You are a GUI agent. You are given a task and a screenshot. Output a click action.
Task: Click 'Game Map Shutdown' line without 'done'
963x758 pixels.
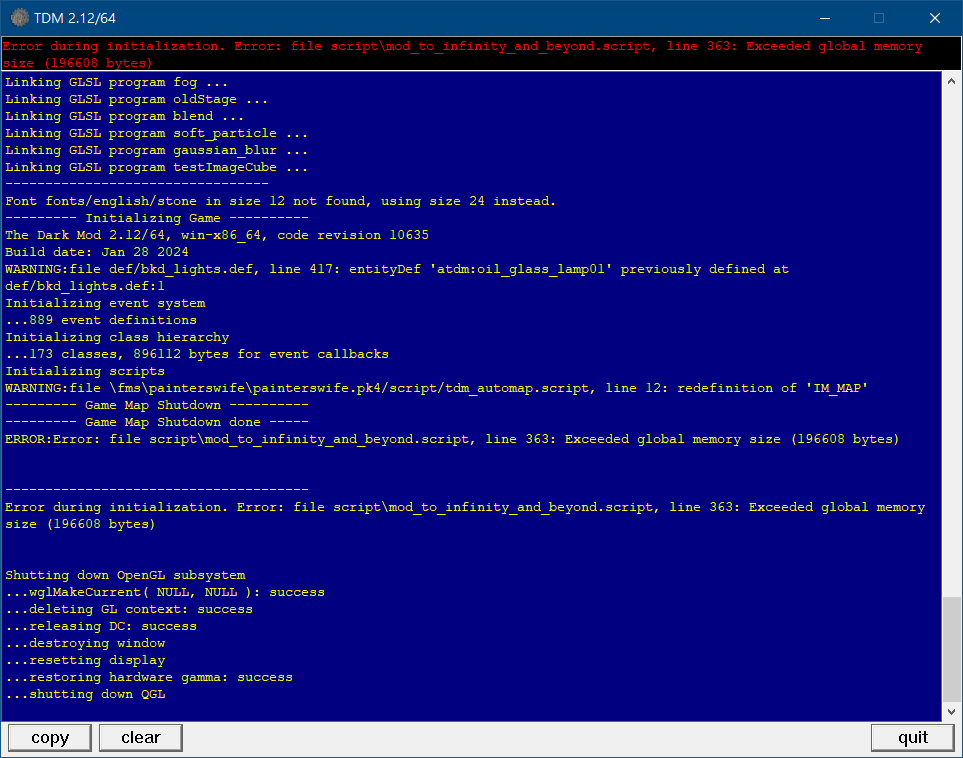(157, 405)
